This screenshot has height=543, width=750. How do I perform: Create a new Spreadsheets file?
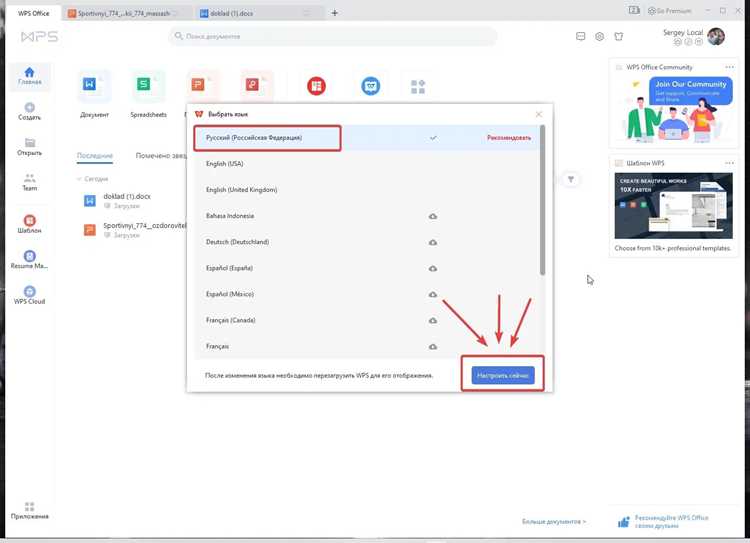point(148,95)
